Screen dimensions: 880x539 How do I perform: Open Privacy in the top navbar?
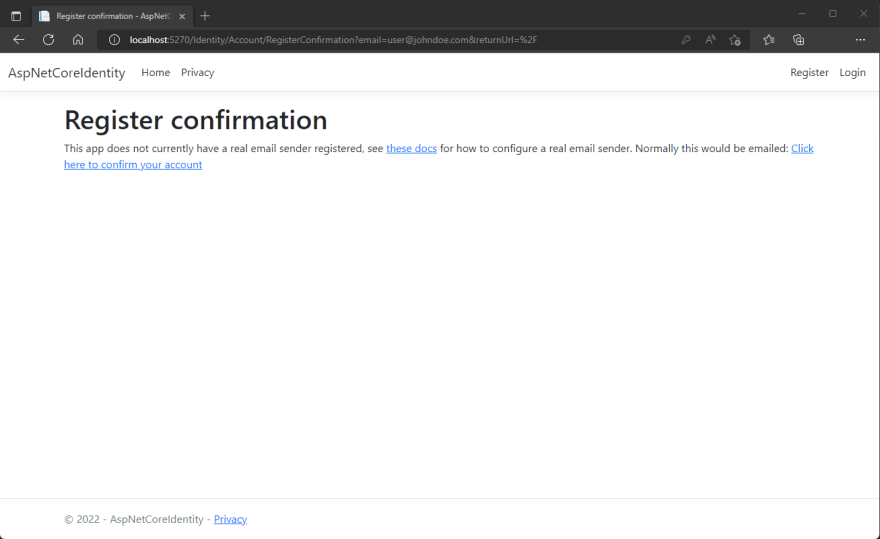[198, 72]
